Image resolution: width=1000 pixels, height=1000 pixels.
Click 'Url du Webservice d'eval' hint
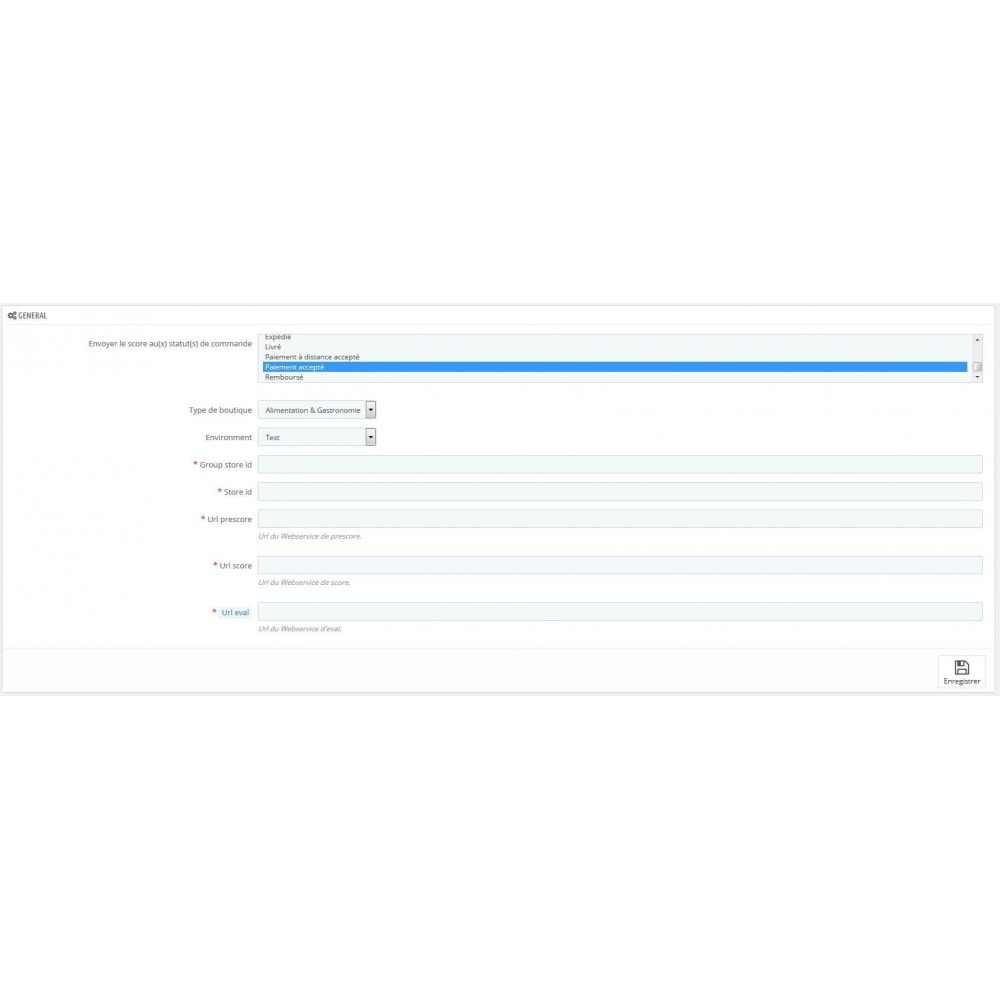300,629
